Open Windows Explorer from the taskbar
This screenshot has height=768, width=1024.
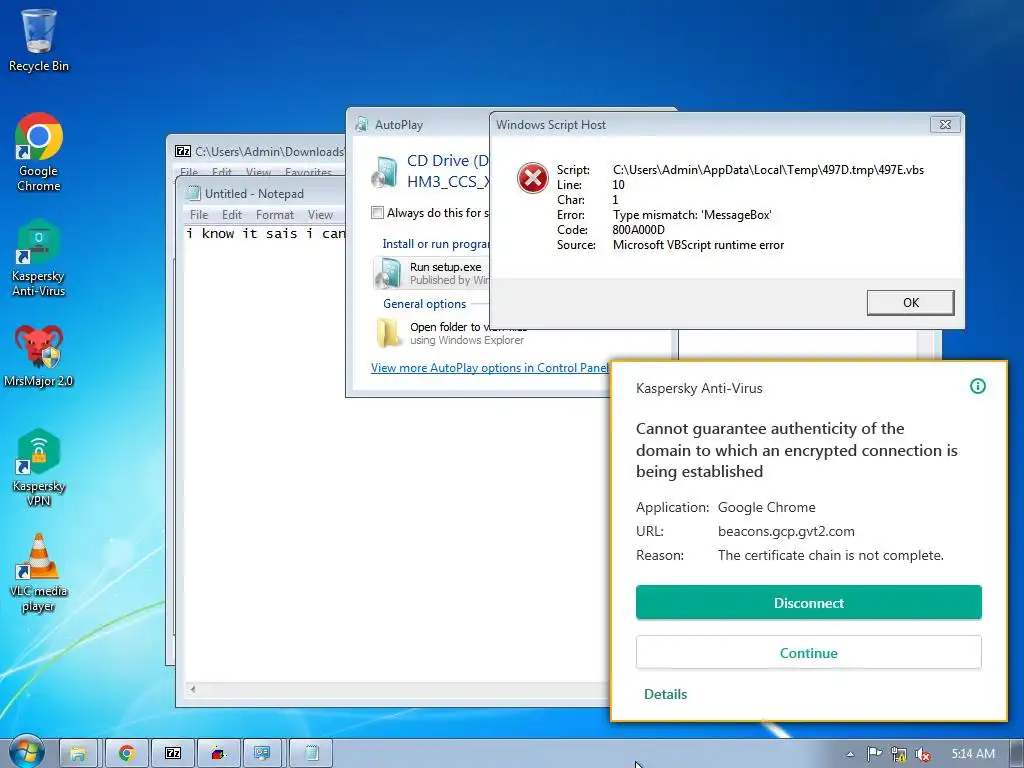point(78,754)
